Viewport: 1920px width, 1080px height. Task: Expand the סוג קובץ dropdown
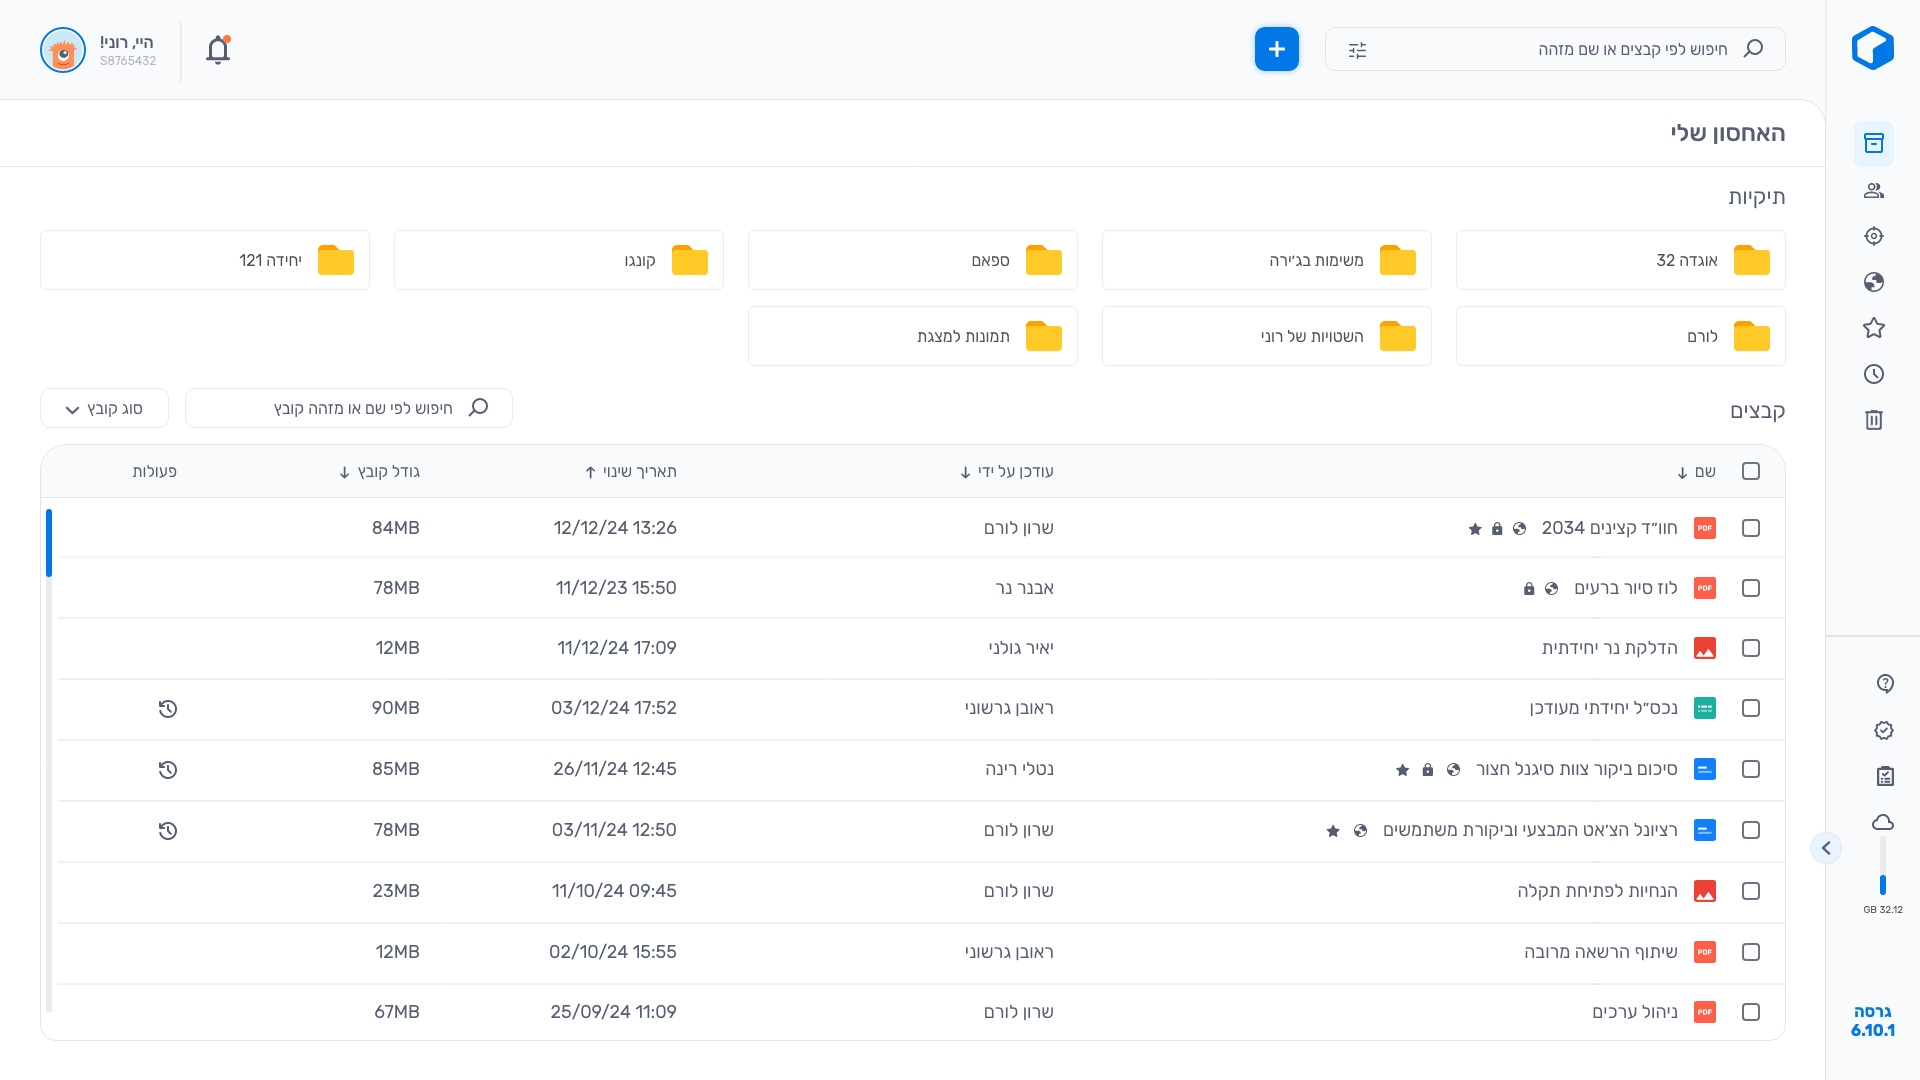104,409
